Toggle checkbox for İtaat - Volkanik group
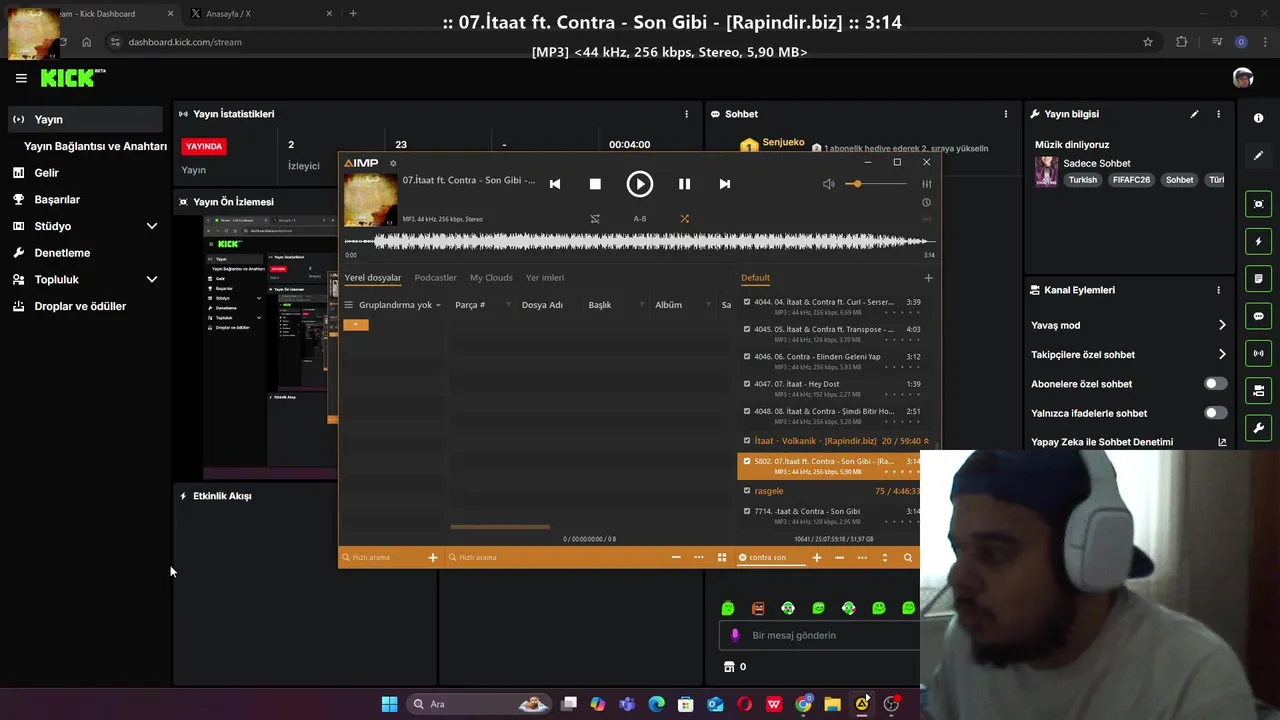This screenshot has height=720, width=1280. [x=747, y=441]
